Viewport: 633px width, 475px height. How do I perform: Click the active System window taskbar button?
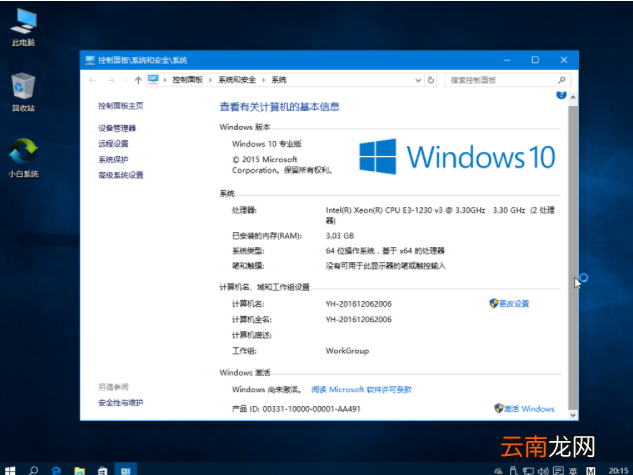pos(126,470)
